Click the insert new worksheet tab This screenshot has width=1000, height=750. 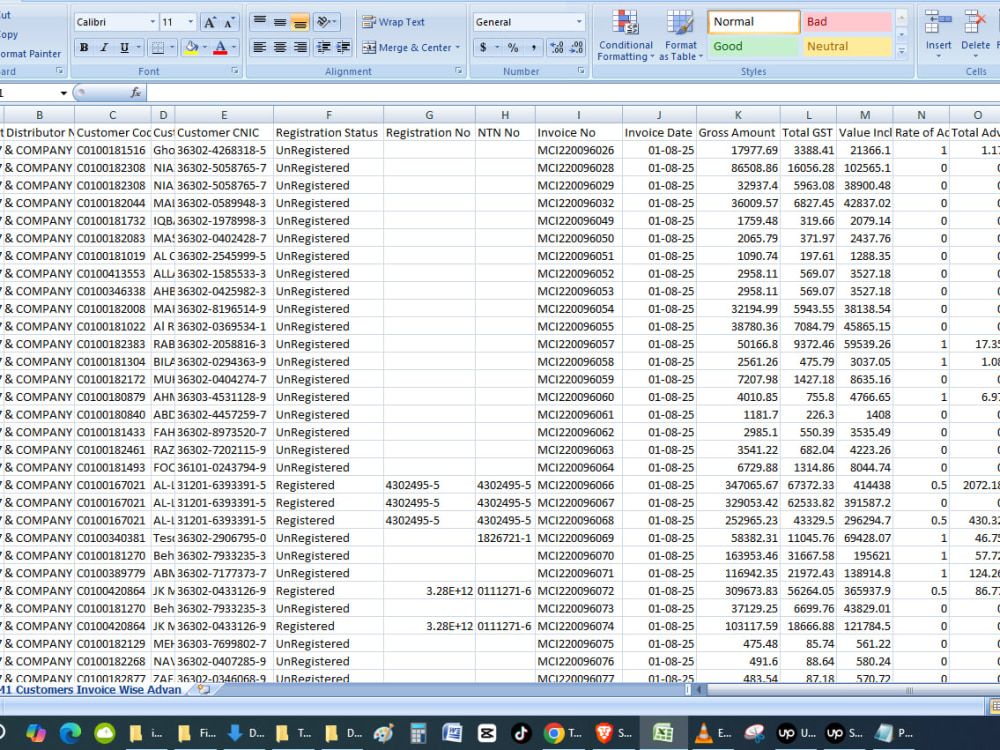204,690
